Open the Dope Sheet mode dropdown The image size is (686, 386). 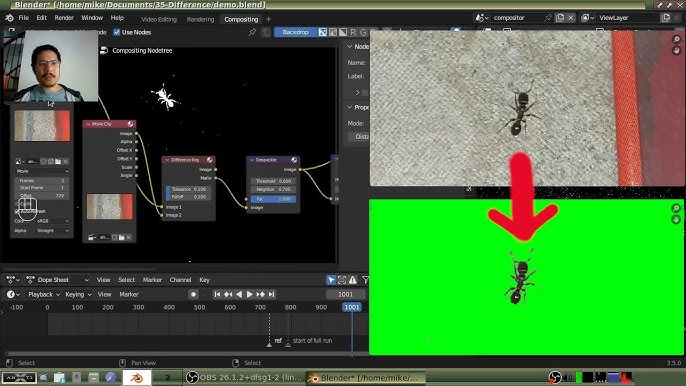point(58,280)
